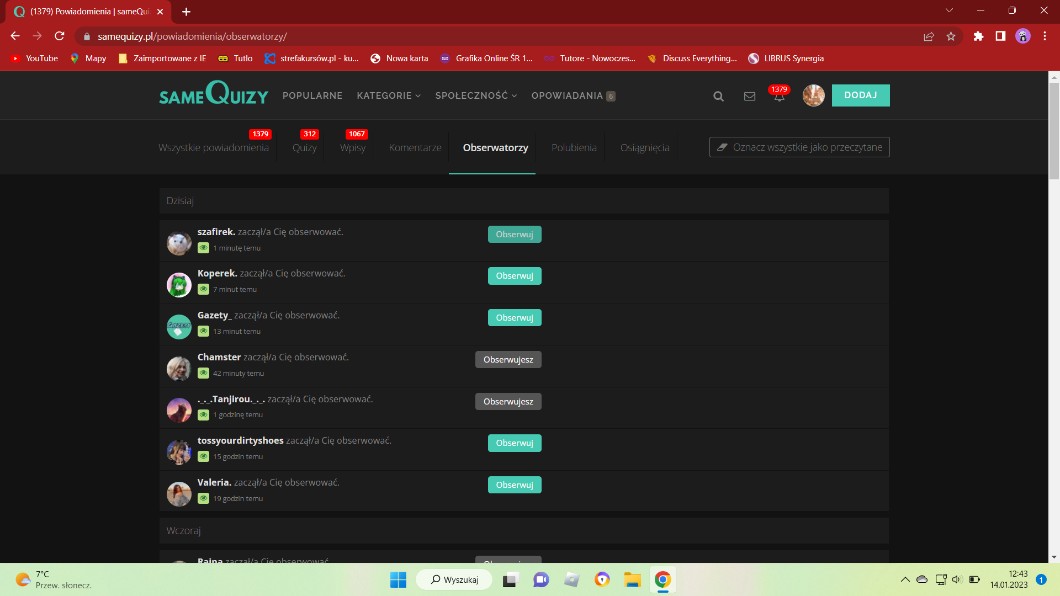Expand the Społeczność dropdown menu
This screenshot has width=1060, height=596.
click(x=475, y=96)
